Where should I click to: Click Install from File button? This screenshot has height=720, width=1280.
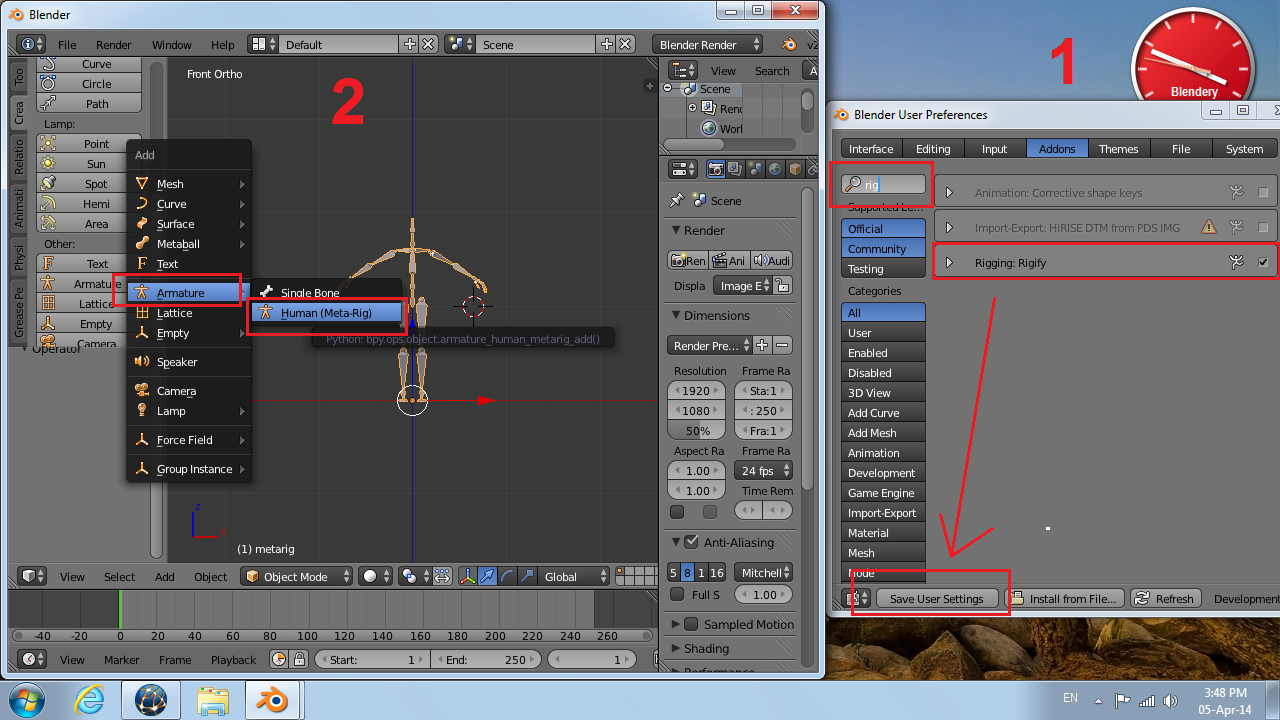[x=1064, y=598]
